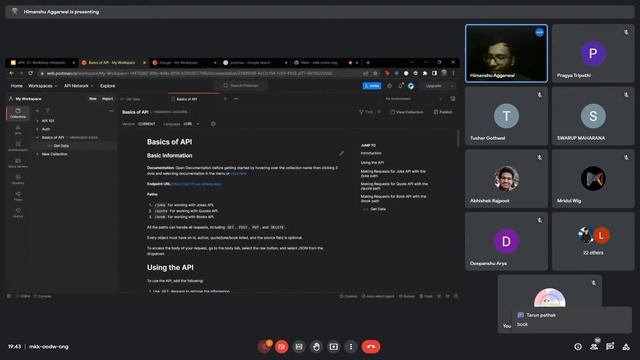Collapse Basics of API collection
Viewport: 640px width, 360px height.
coord(38,138)
